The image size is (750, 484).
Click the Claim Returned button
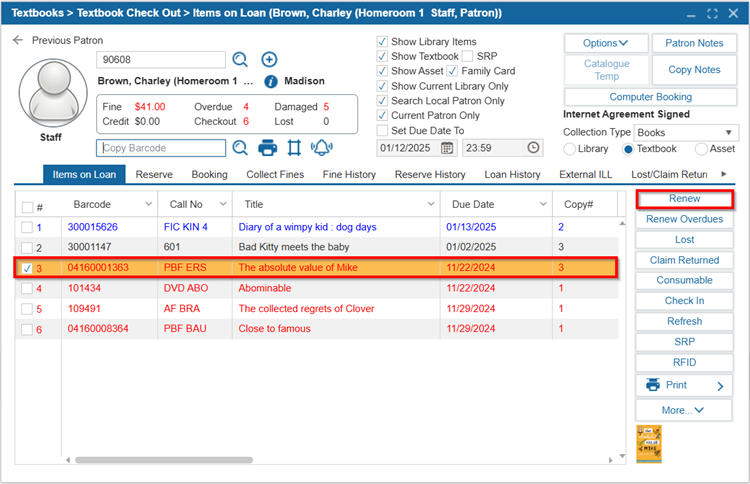684,260
